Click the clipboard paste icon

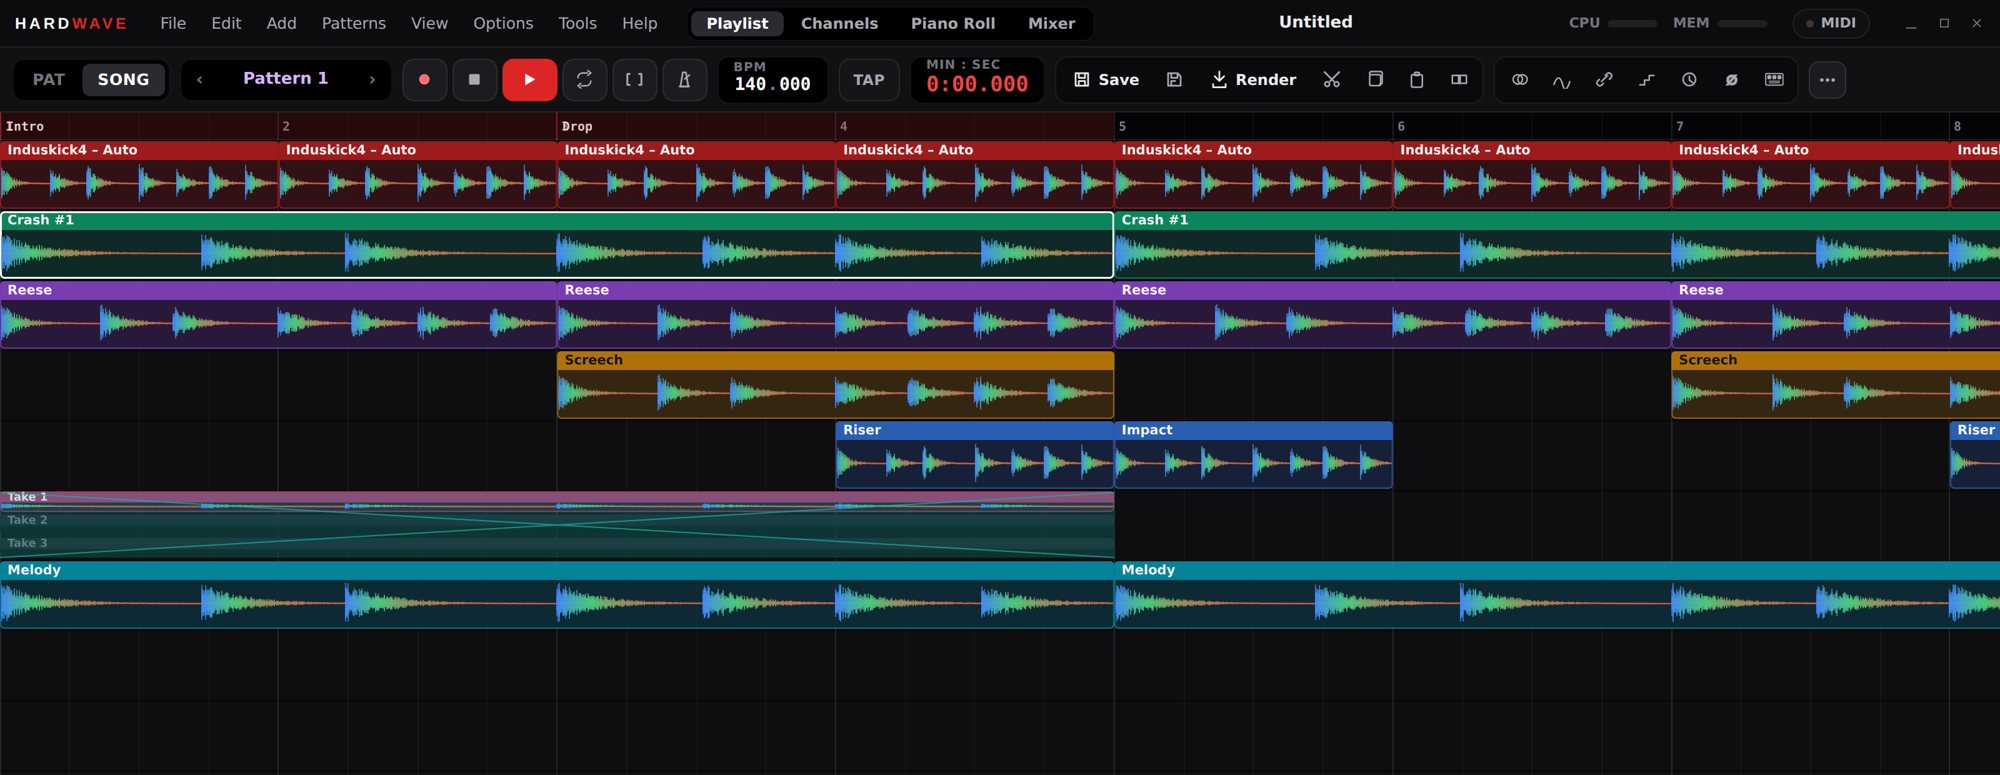pos(1417,80)
